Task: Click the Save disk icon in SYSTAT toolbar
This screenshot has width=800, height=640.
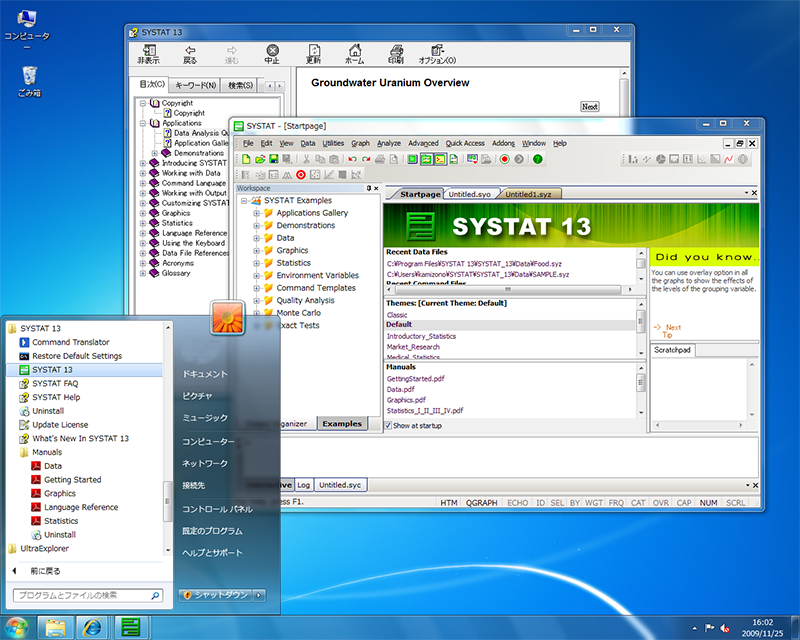Action: (273, 159)
